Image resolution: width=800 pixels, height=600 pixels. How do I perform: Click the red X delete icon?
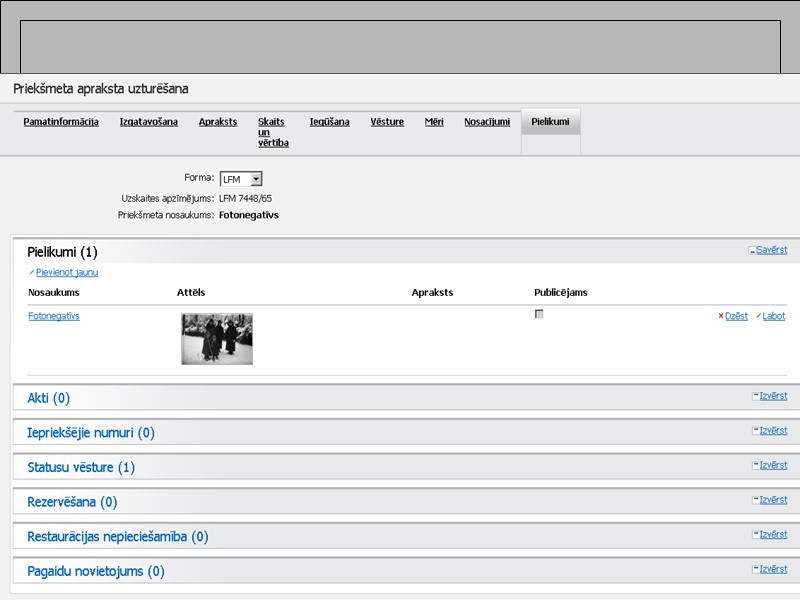pos(721,316)
